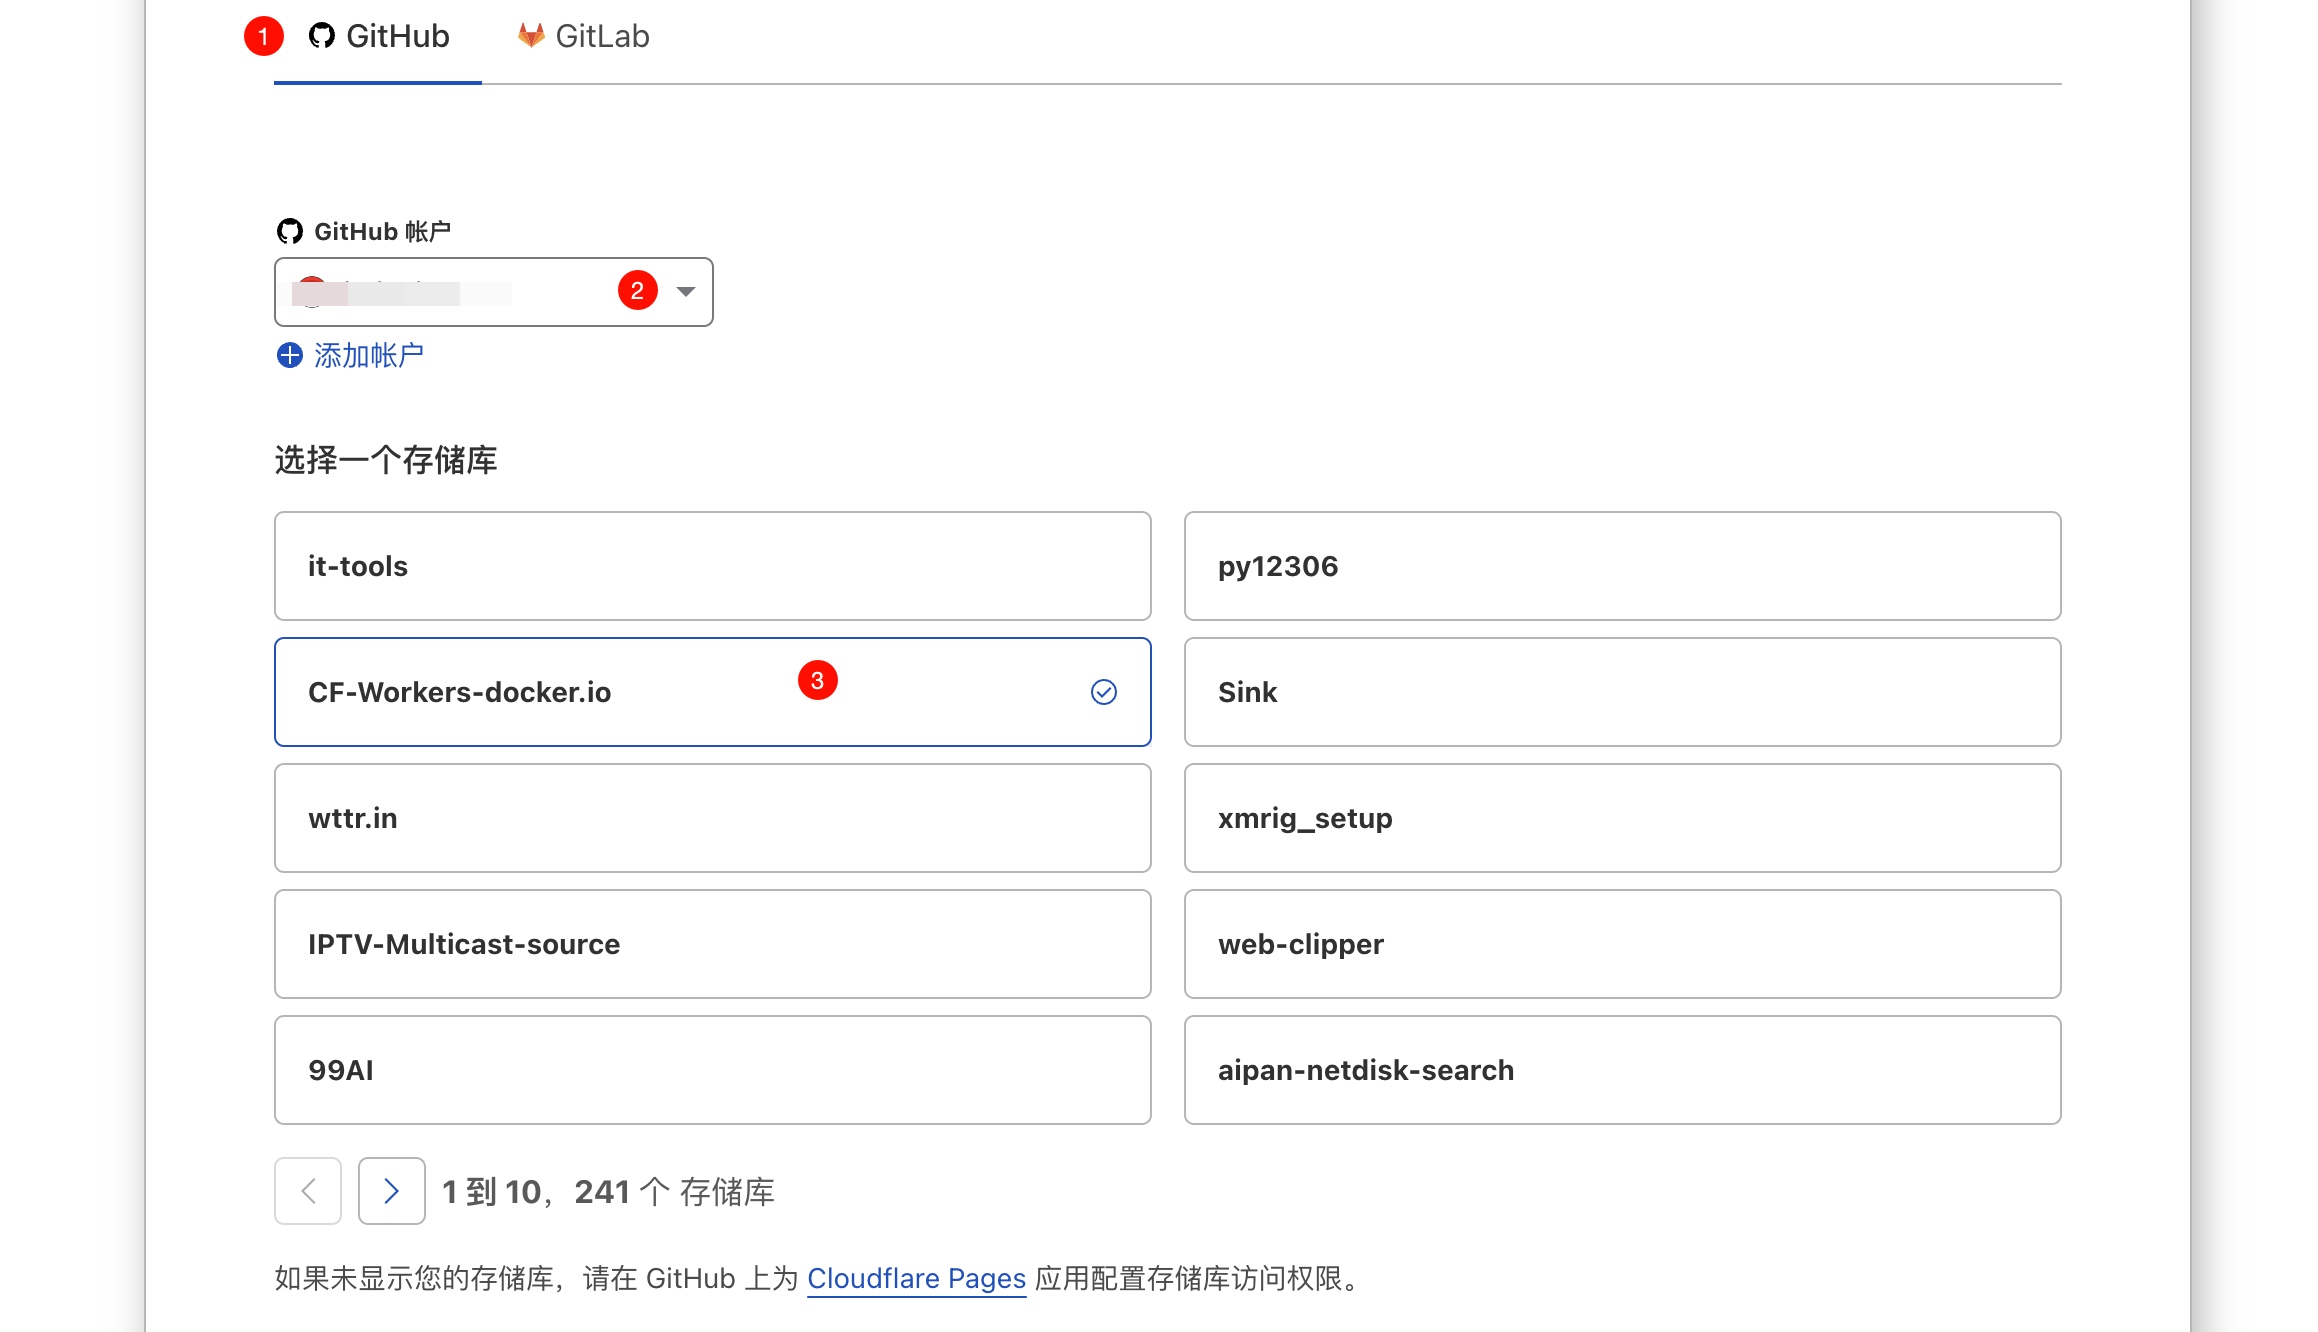
Task: Click the GitHub account selection box
Action: (x=450, y=292)
